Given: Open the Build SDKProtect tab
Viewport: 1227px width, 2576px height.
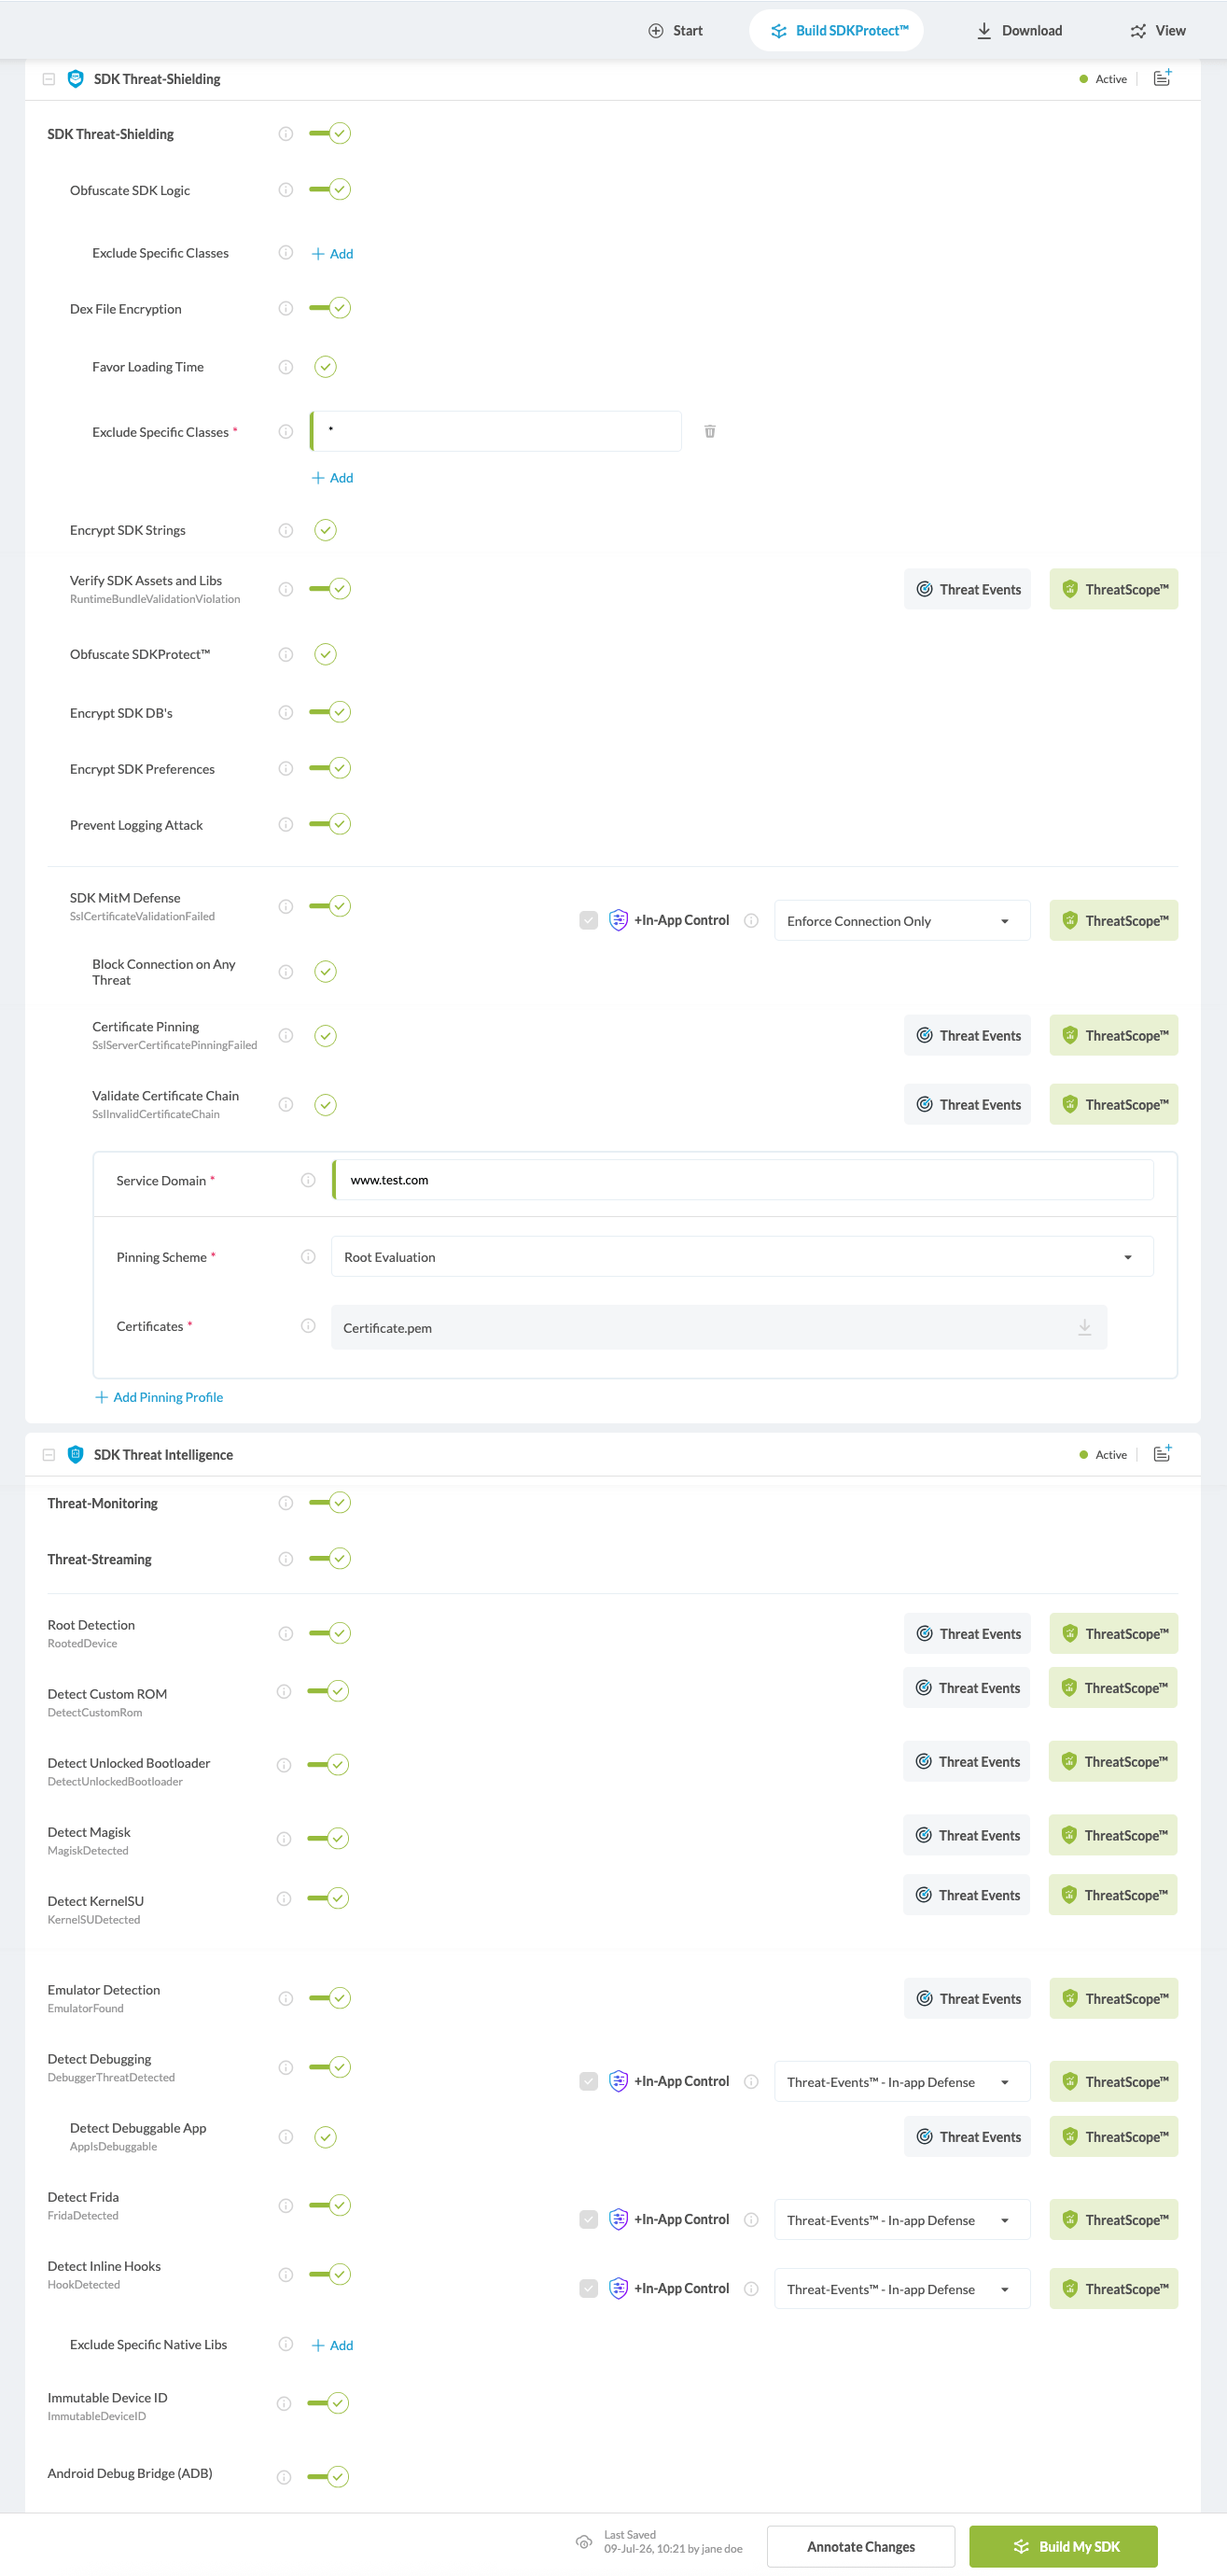Looking at the screenshot, I should pyautogui.click(x=837, y=30).
